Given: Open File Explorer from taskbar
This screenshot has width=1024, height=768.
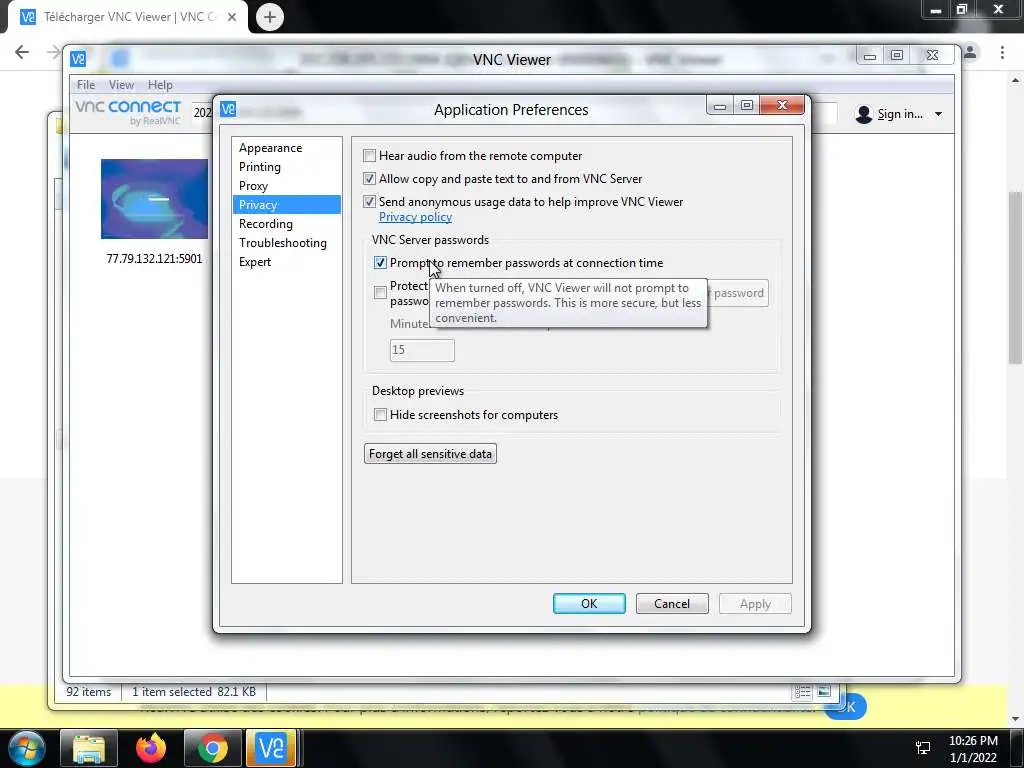Looking at the screenshot, I should (89, 748).
